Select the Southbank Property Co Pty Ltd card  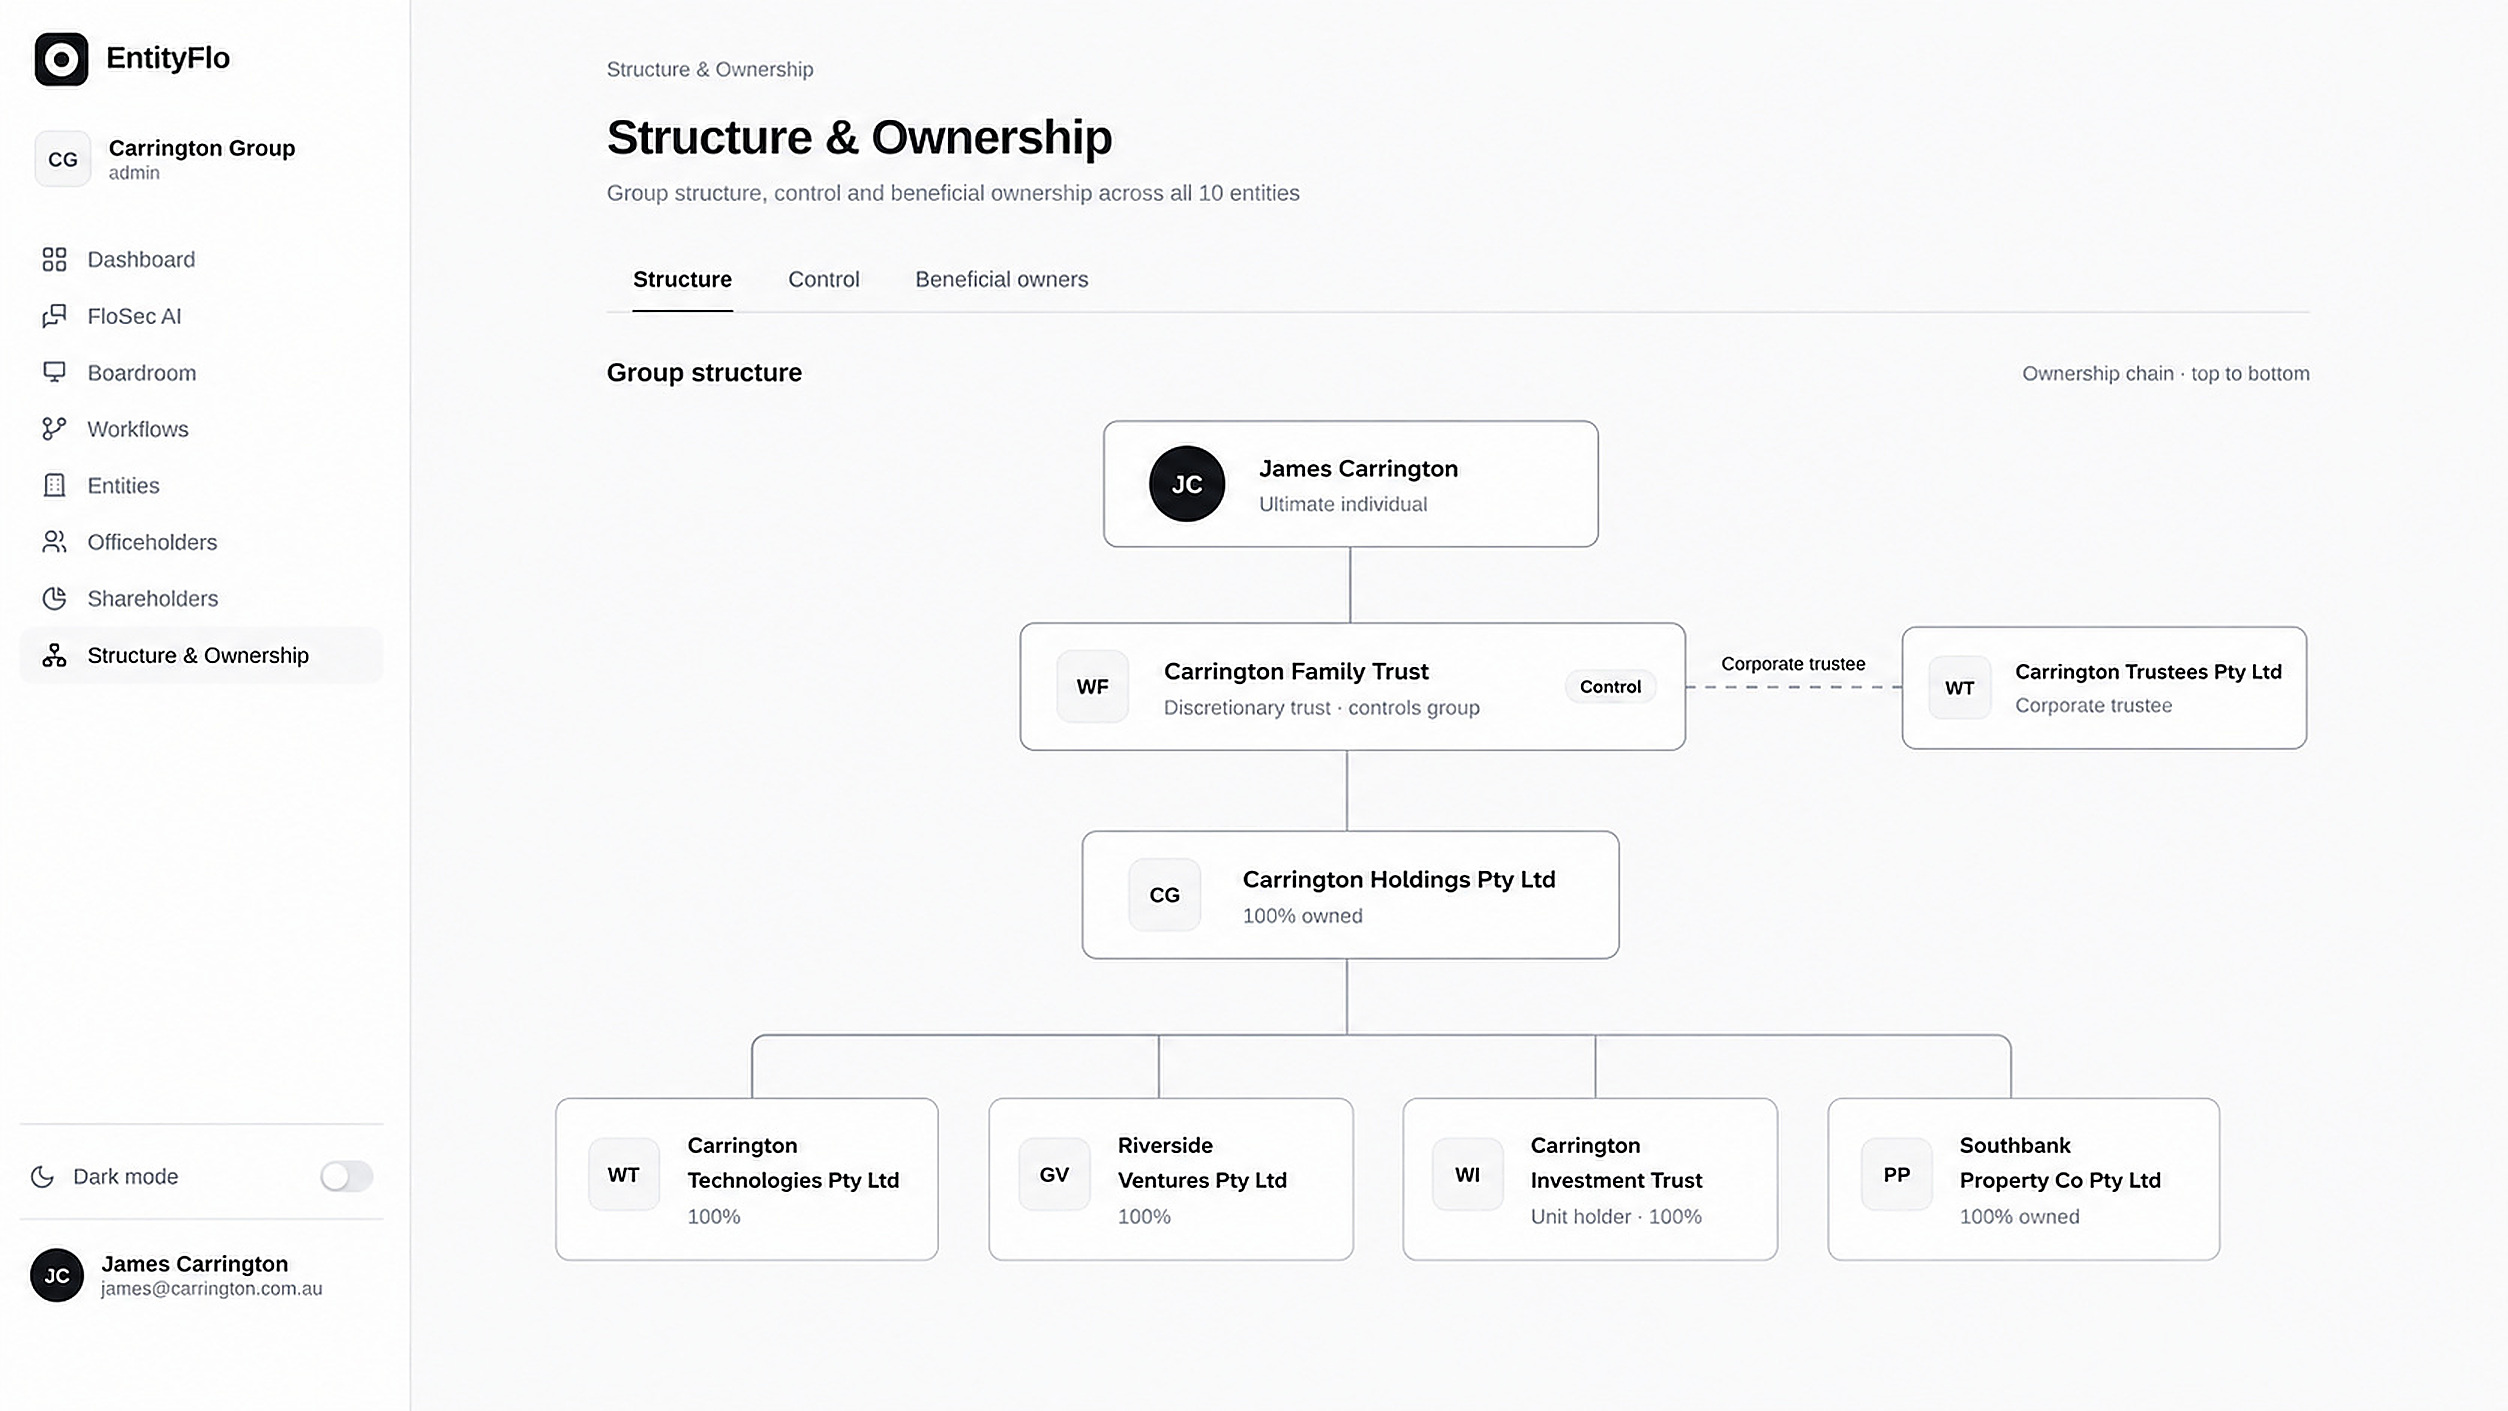(x=2024, y=1179)
